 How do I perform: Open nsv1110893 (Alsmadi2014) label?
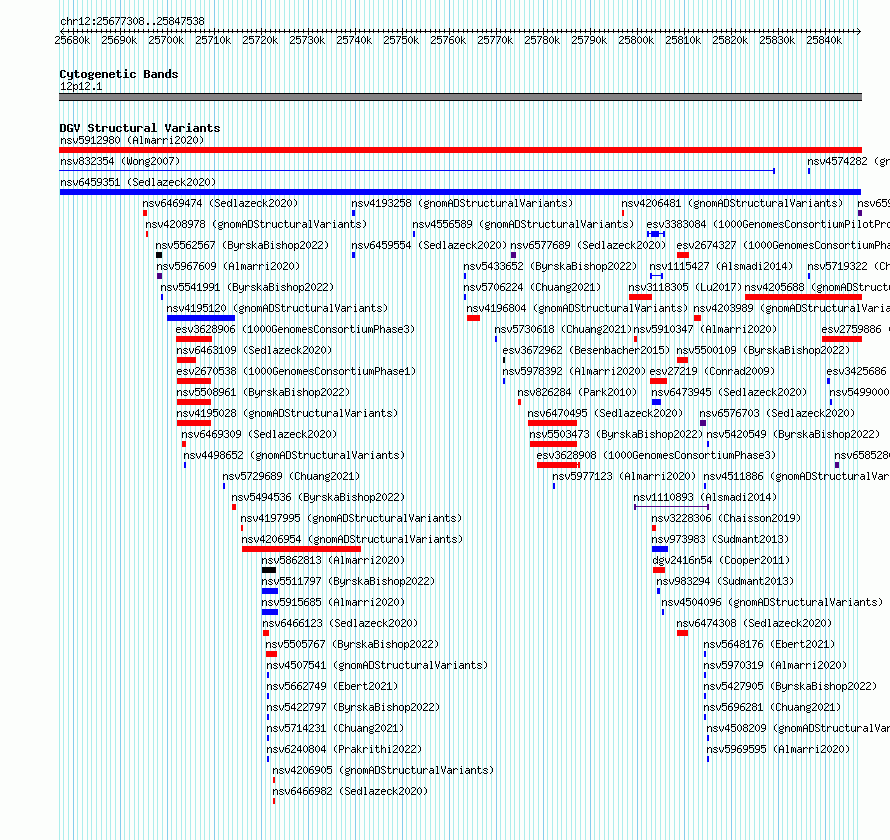[705, 497]
